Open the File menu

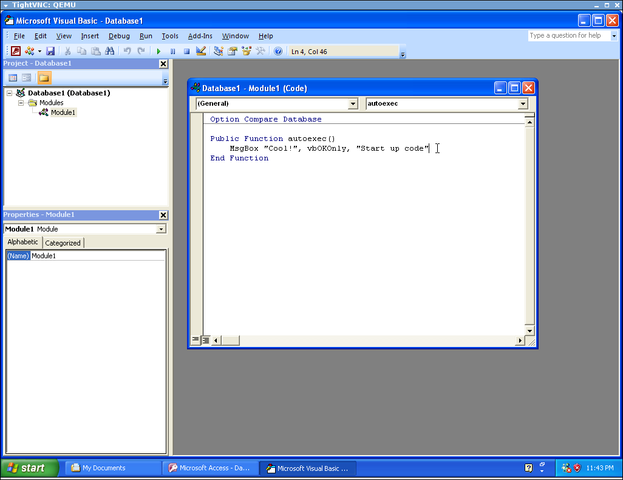tap(19, 36)
